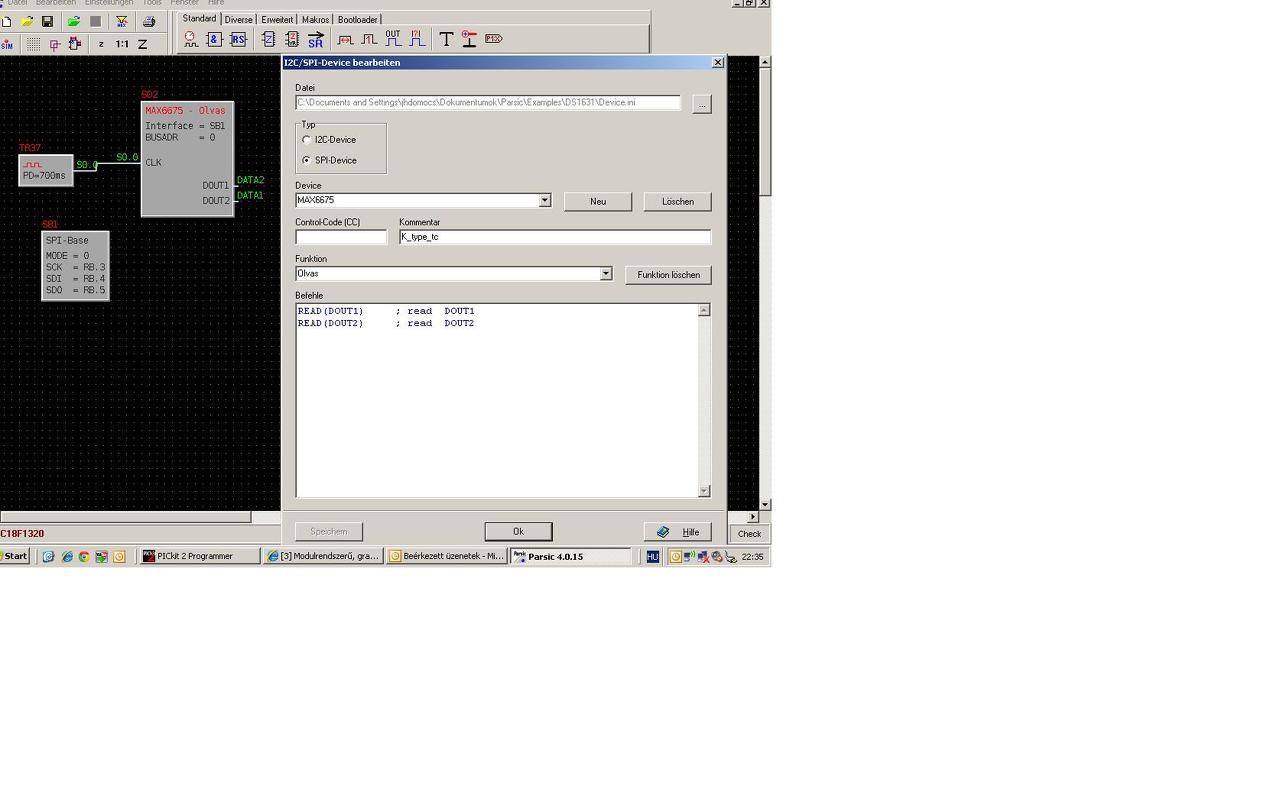This screenshot has width=1280, height=808.
Task: Click the Löschen button to delete device
Action: 677,202
